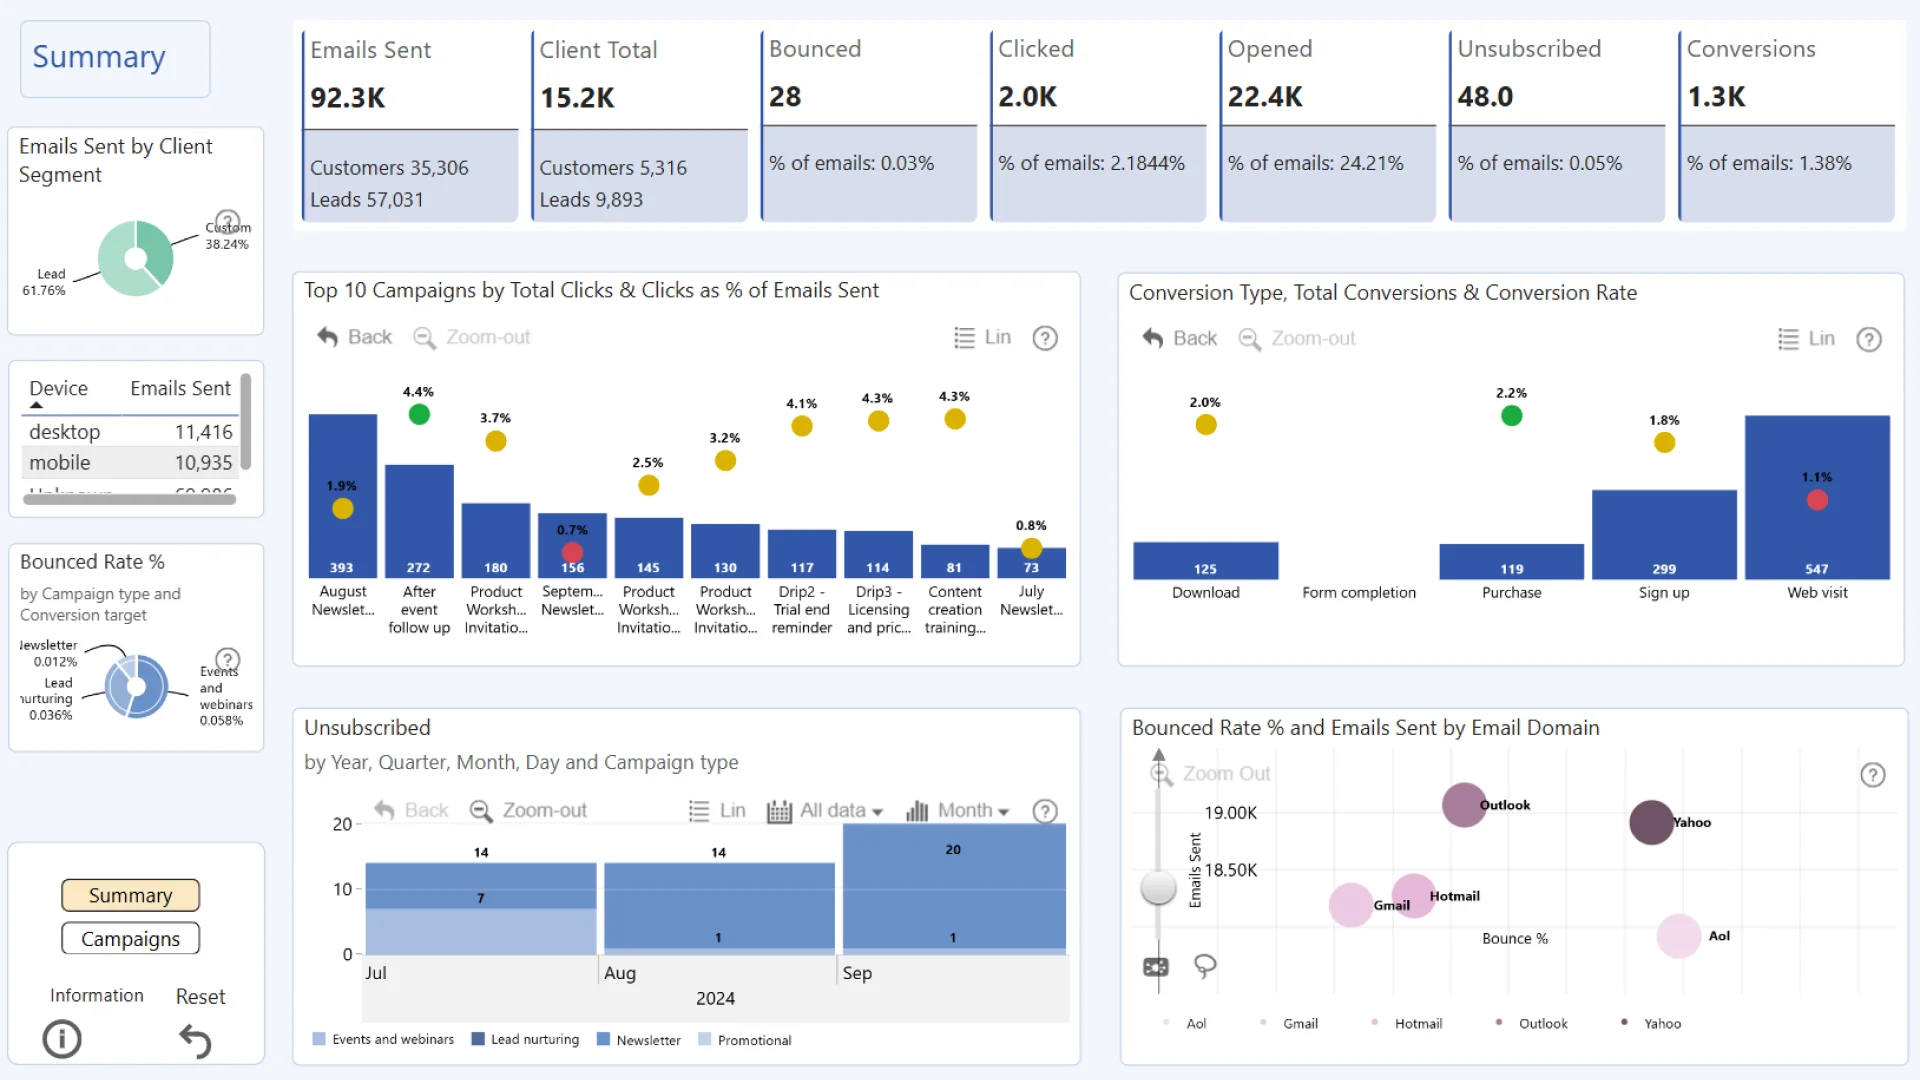Viewport: 1920px width, 1080px height.
Task: Open help icon in Top 10 Campaigns chart
Action: (1045, 338)
